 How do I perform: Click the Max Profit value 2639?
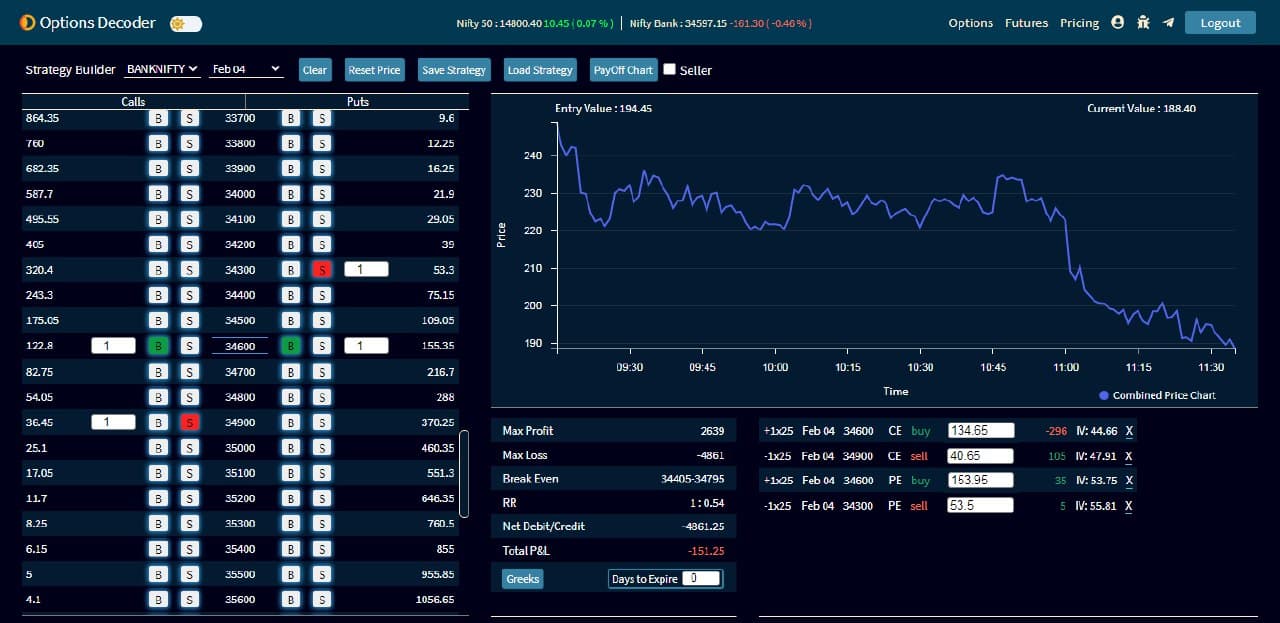pos(712,430)
